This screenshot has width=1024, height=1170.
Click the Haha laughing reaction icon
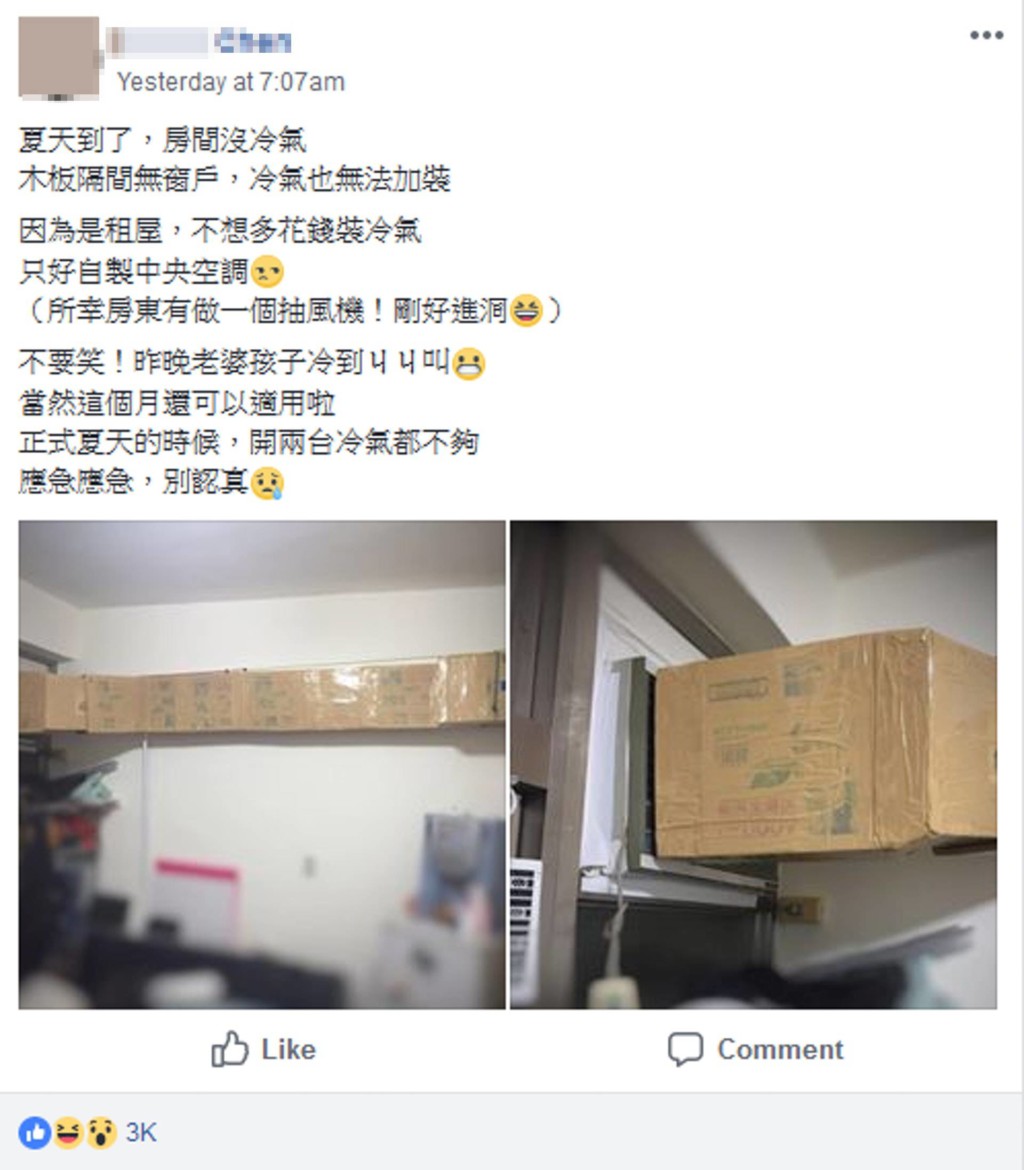[x=68, y=1133]
